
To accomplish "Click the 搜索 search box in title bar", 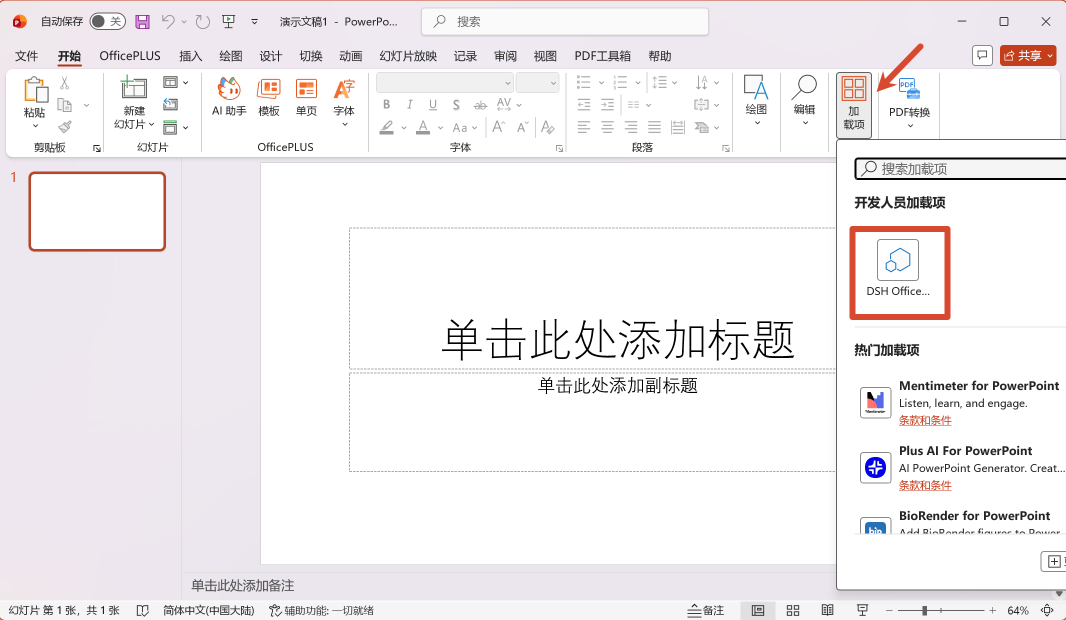I will pyautogui.click(x=565, y=22).
